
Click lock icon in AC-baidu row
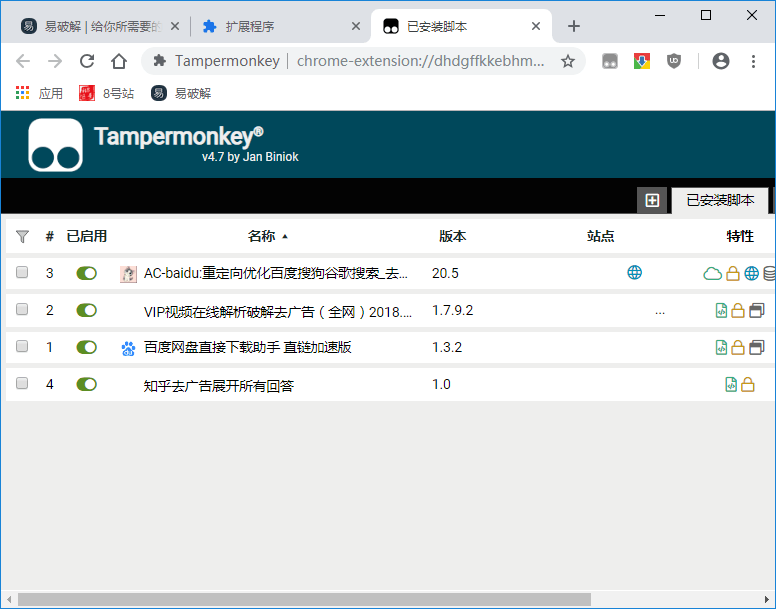pos(733,273)
